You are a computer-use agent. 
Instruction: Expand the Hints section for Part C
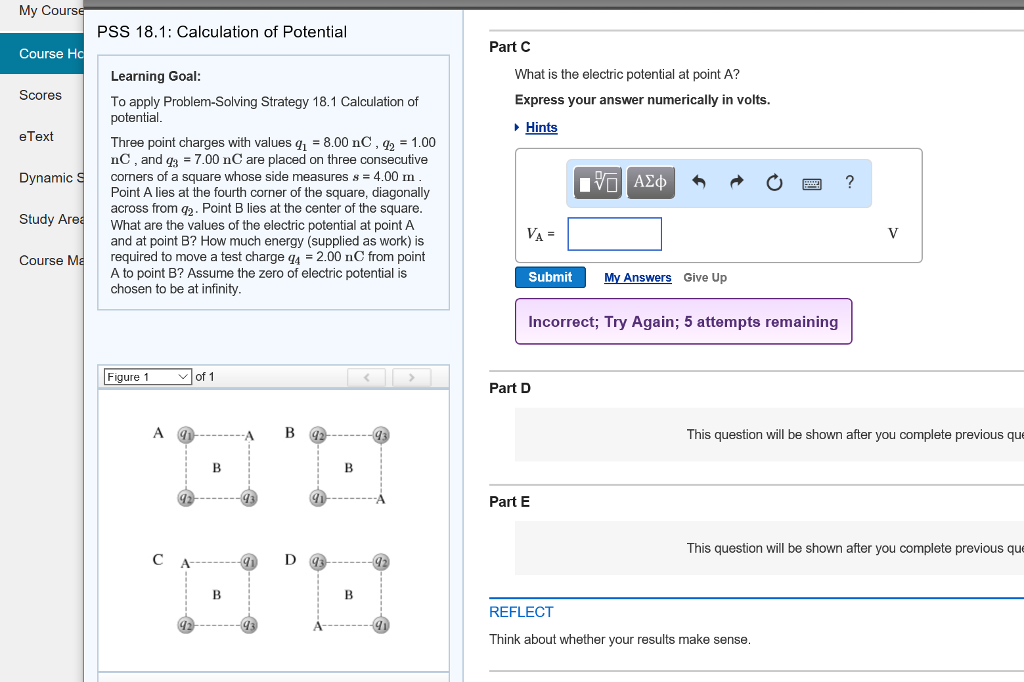pos(540,127)
